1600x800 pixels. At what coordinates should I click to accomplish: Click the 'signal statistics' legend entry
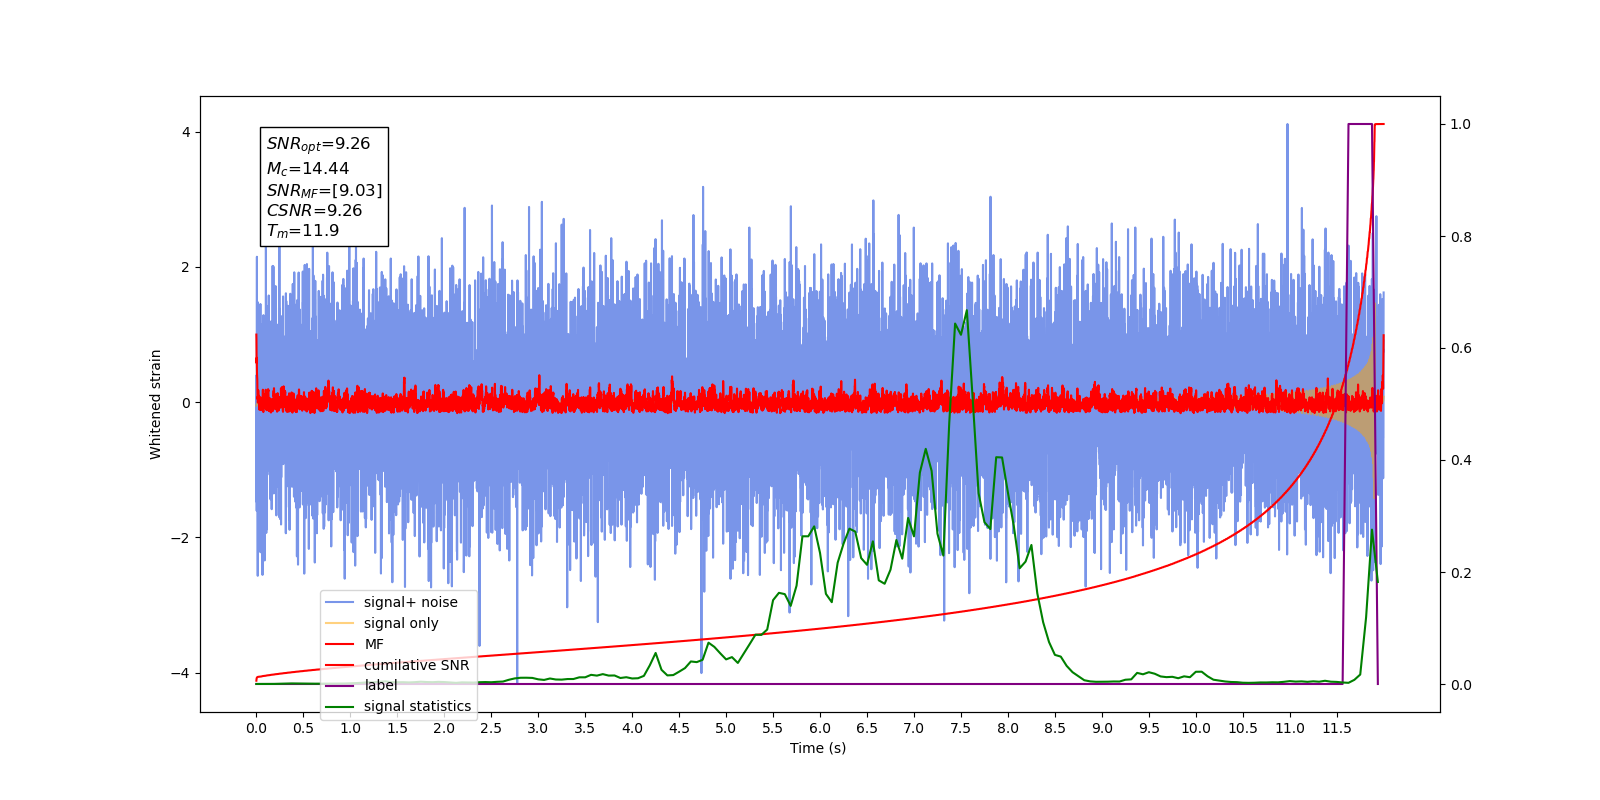[417, 706]
